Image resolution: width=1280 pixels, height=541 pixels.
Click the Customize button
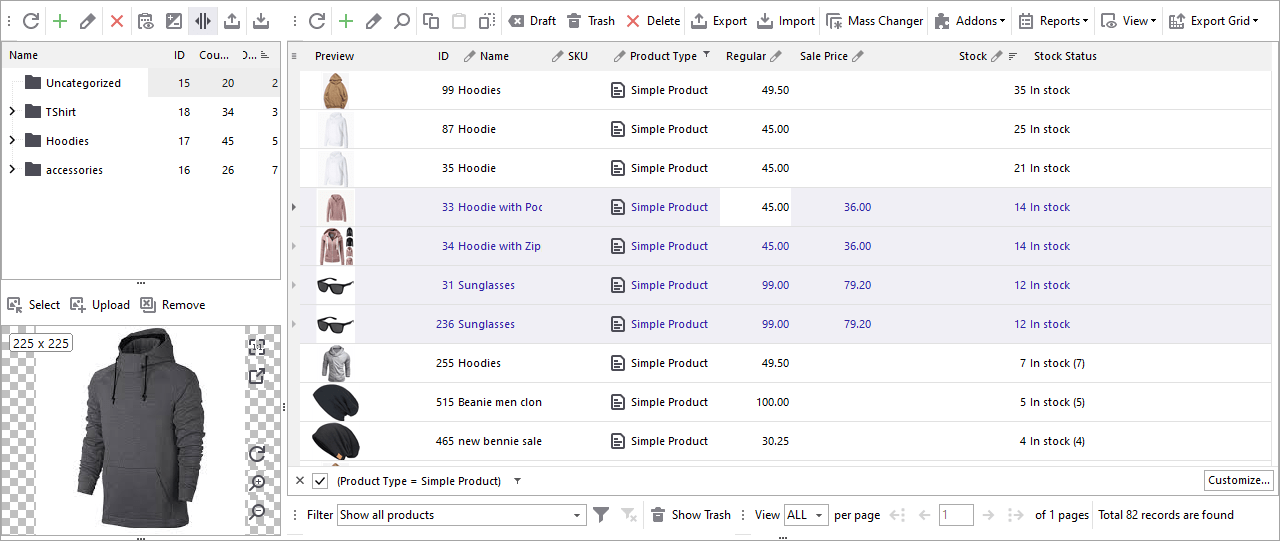1238,480
